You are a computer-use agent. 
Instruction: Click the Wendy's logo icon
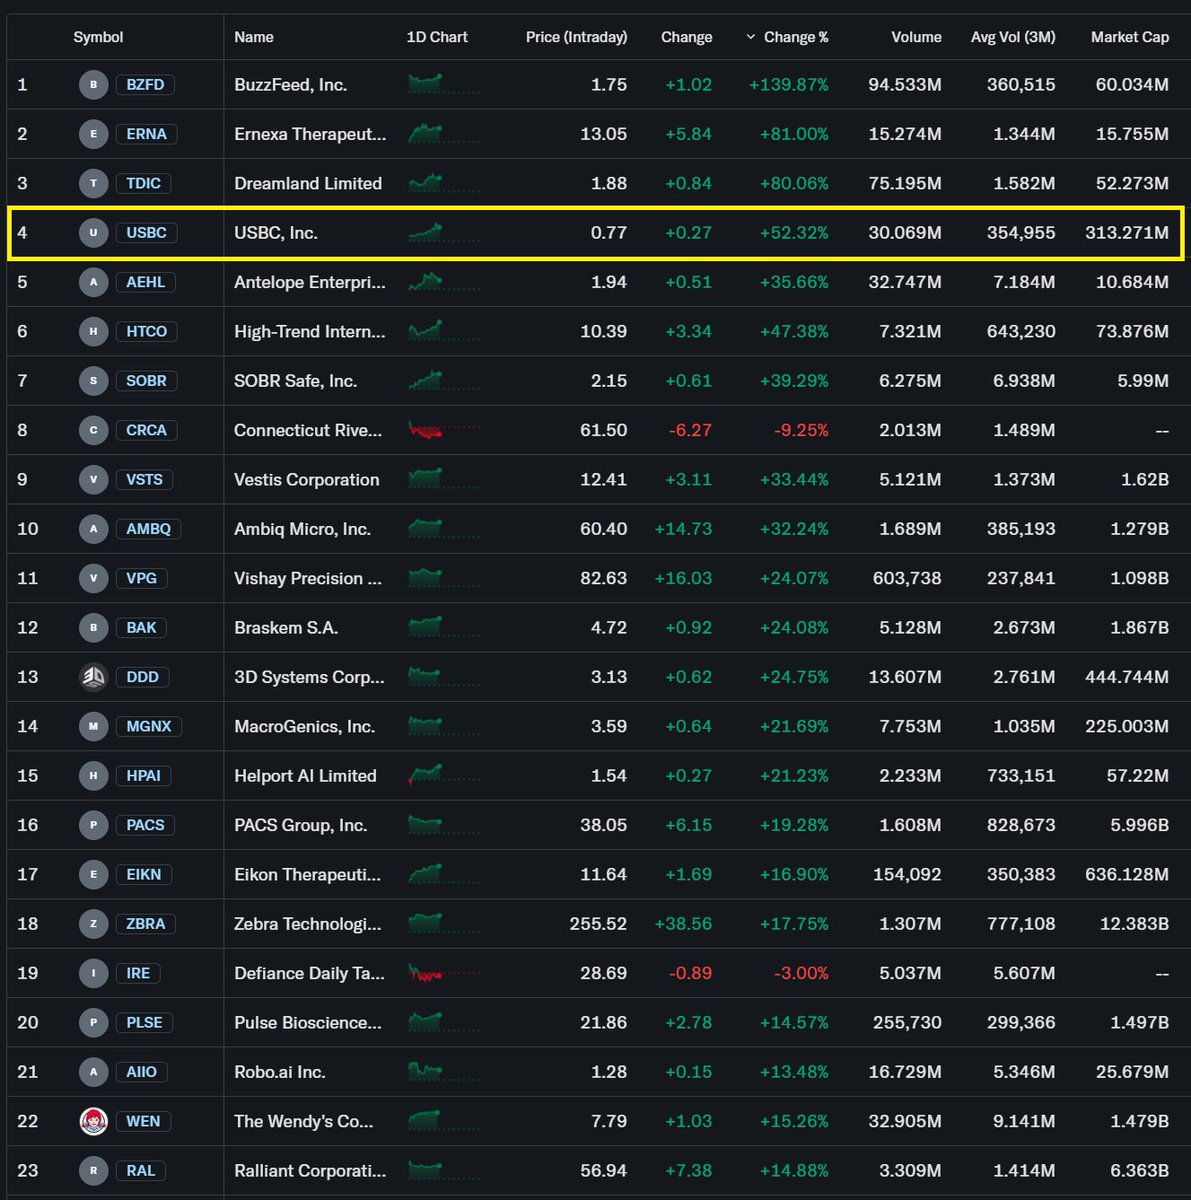[x=94, y=1121]
